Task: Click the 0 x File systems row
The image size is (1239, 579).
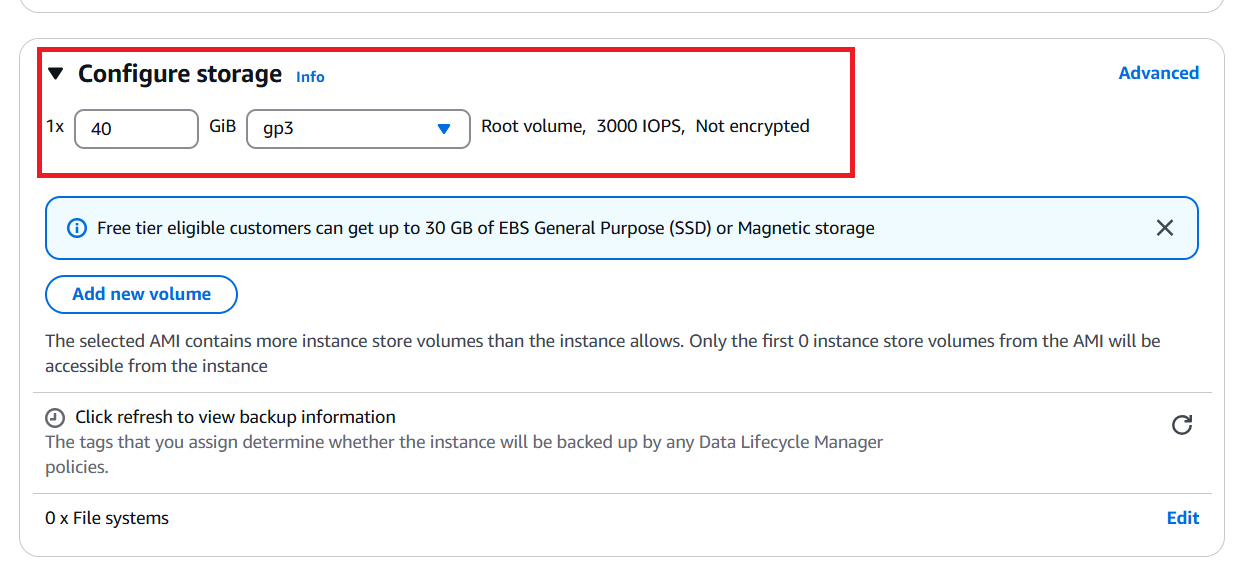Action: [107, 518]
